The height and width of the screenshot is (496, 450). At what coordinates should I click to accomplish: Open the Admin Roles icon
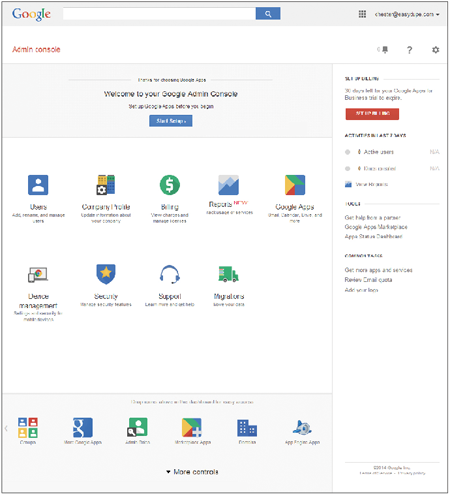click(x=137, y=427)
